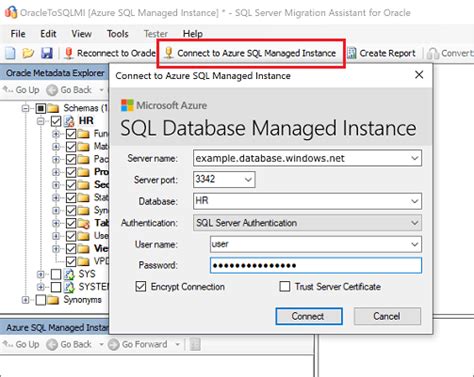
Task: Open the View menu
Action: coord(81,34)
